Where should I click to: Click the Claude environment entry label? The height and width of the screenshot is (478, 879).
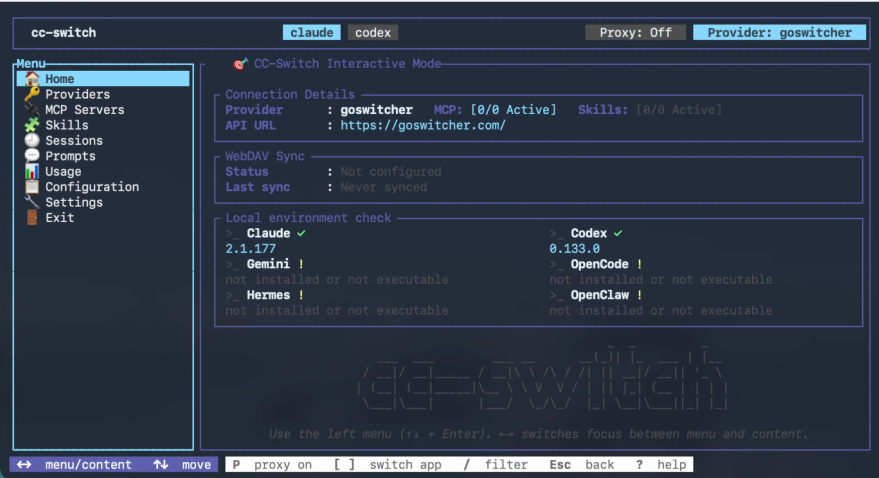(269, 233)
